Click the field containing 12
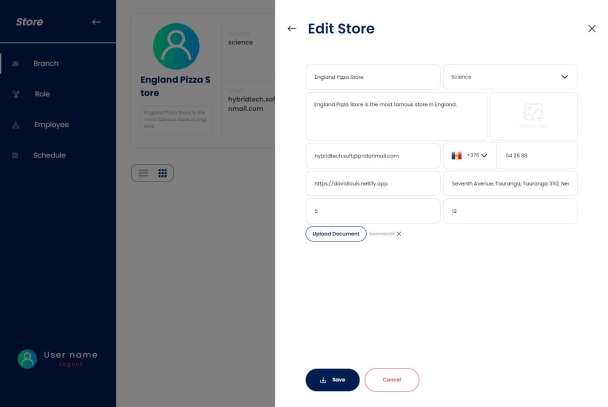This screenshot has height=407, width=608. coord(510,211)
